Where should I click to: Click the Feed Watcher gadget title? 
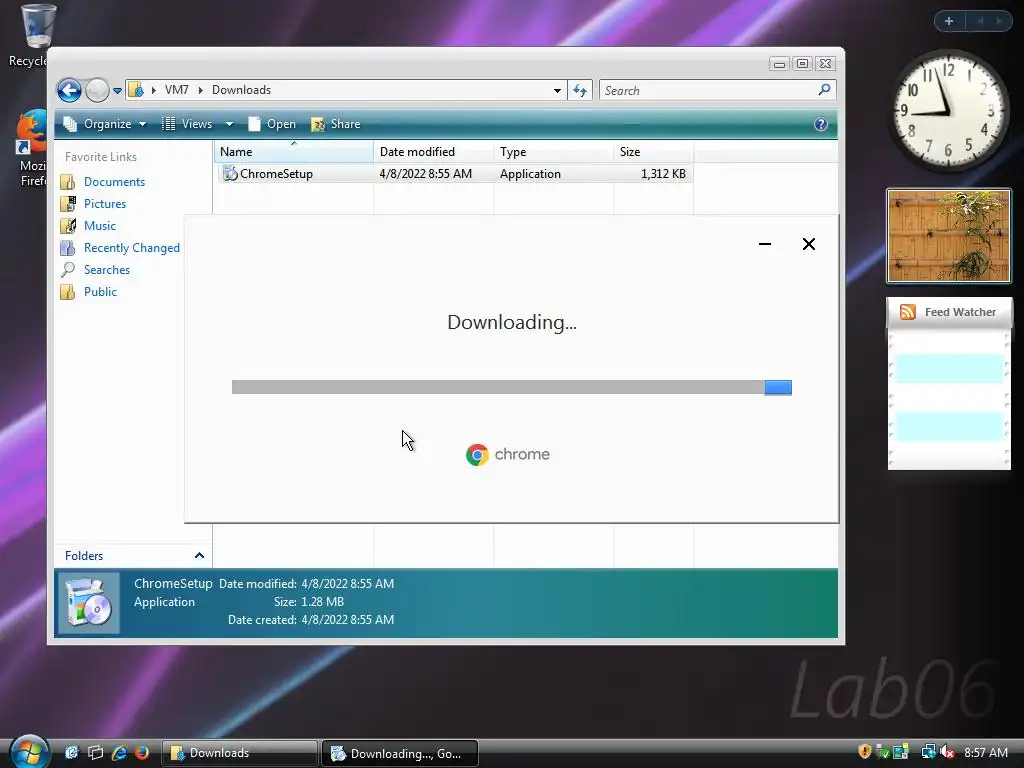(960, 312)
